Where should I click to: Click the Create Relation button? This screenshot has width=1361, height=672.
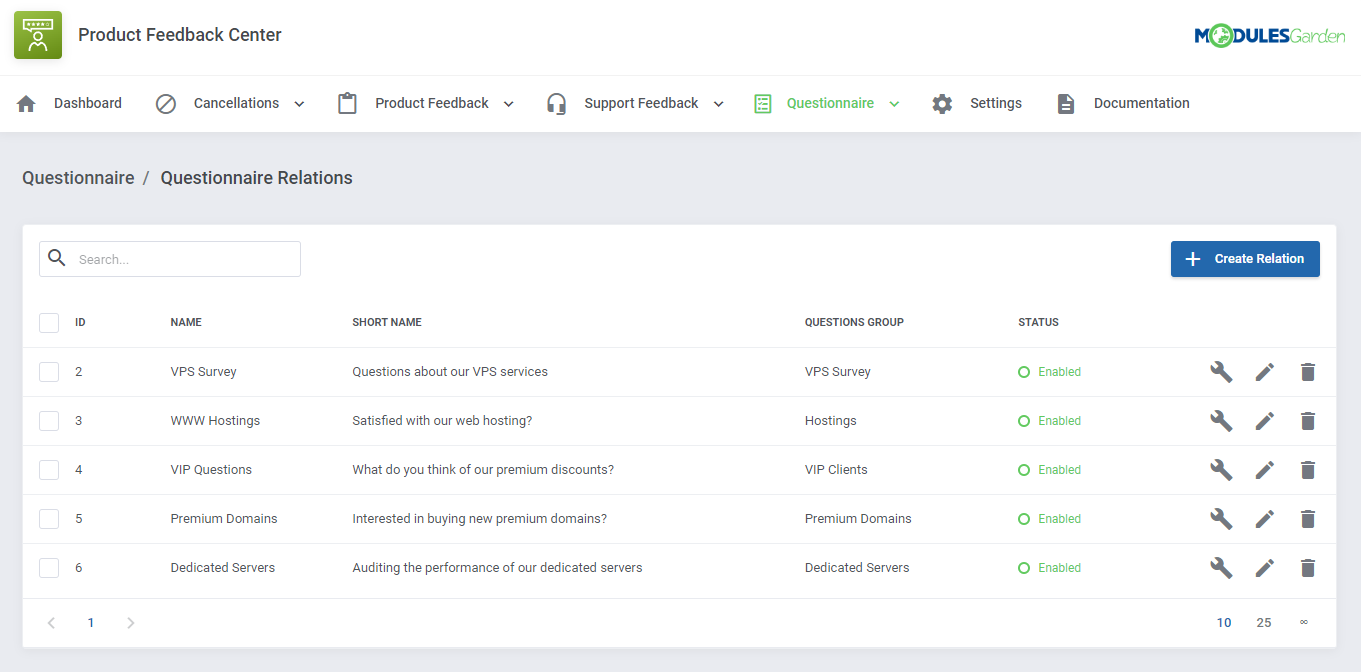(x=1244, y=258)
